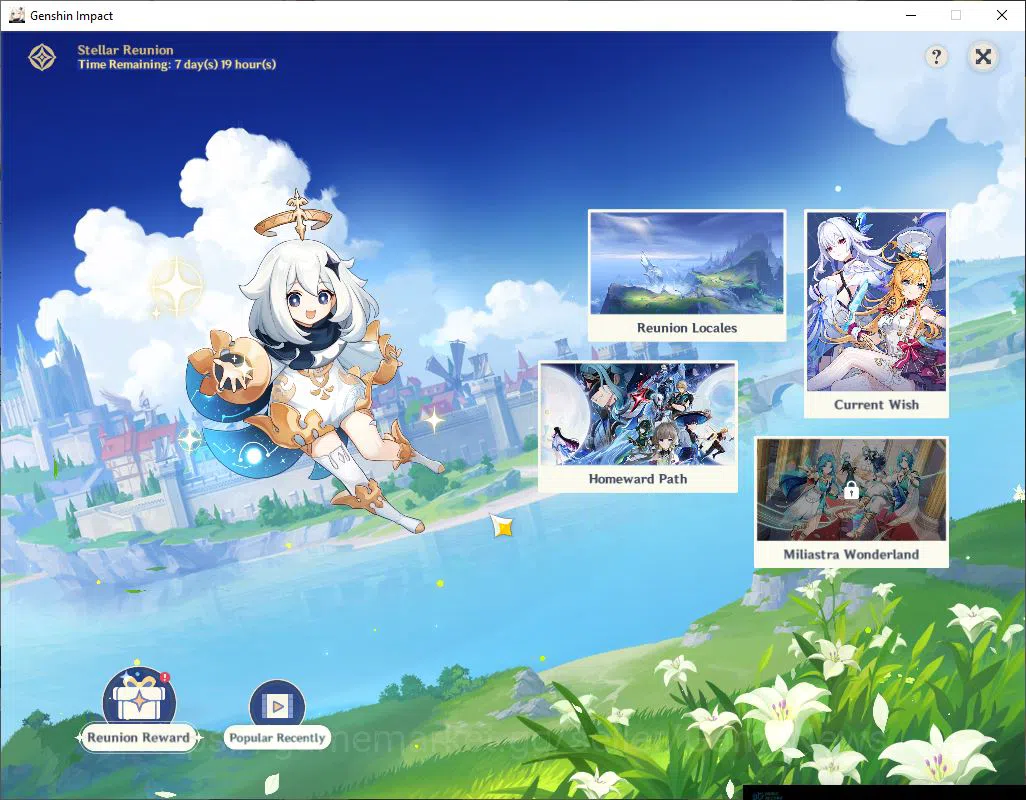The image size is (1026, 800).
Task: Click the lock icon on Miliastra Wonderland
Action: click(x=851, y=489)
